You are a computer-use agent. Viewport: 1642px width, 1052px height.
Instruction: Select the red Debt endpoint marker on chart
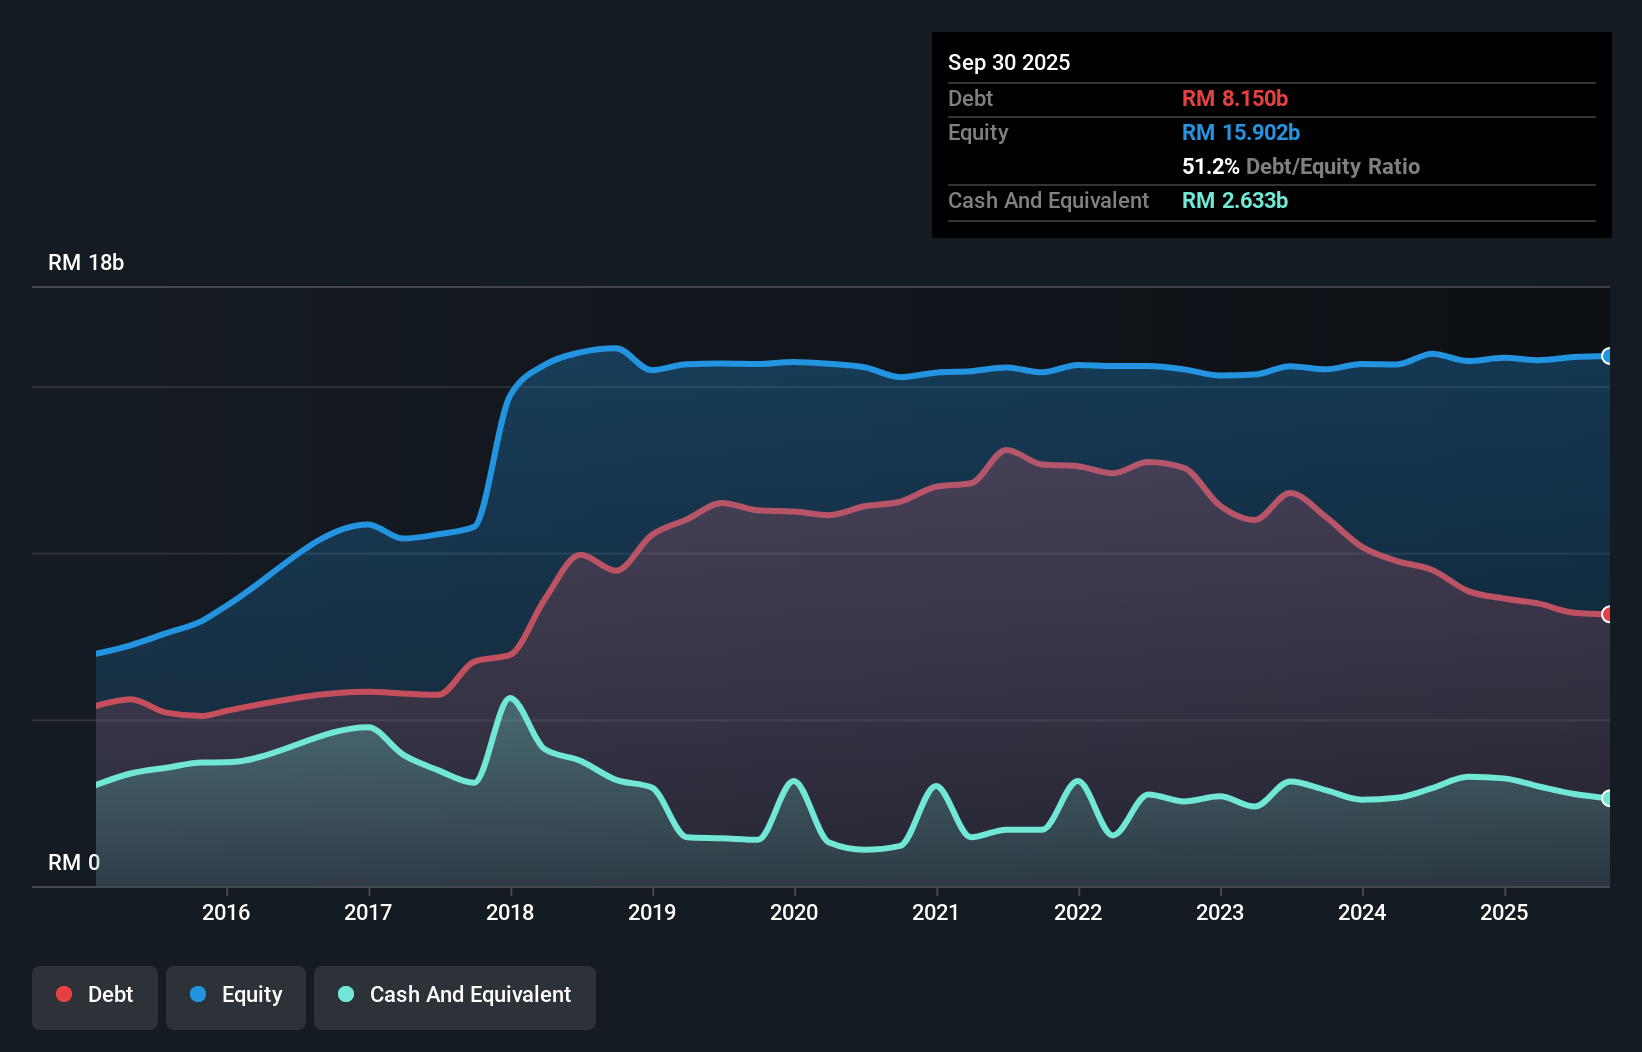pos(1606,614)
